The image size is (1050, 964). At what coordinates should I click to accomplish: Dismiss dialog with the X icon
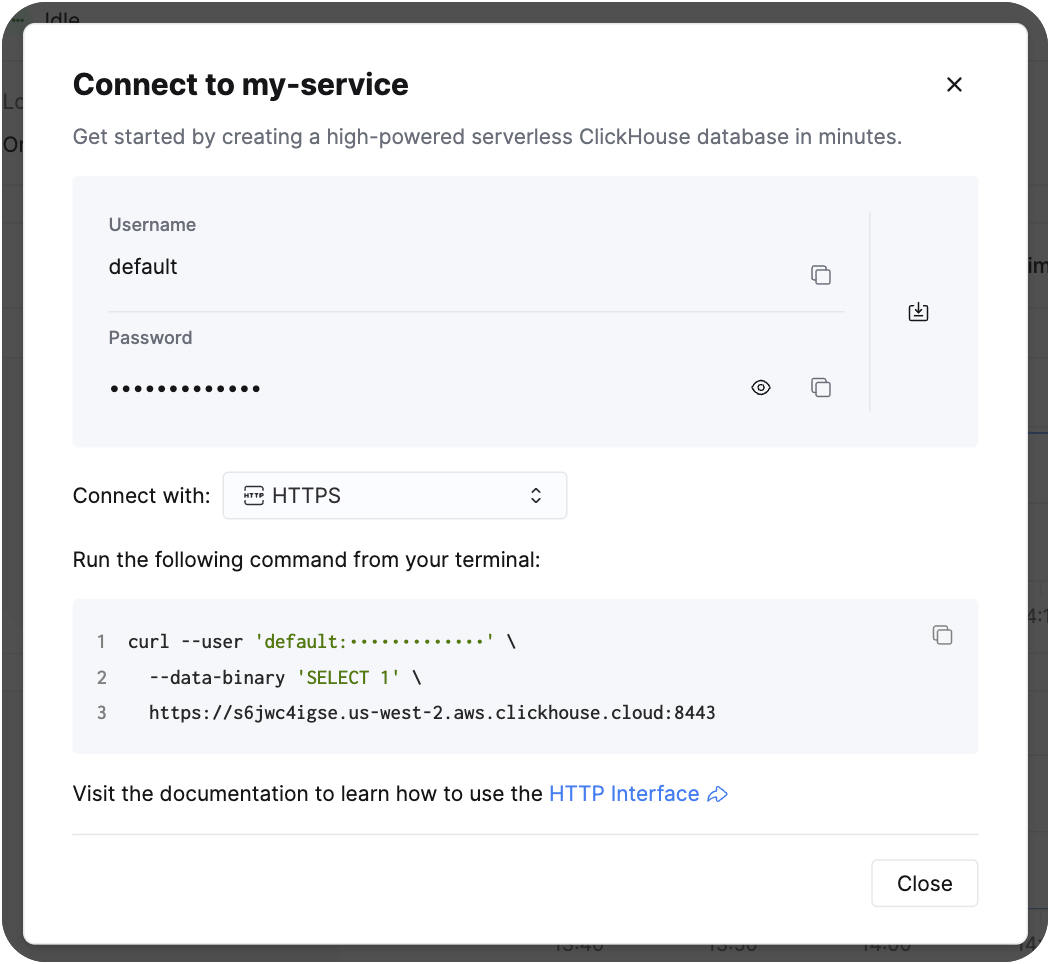tap(954, 84)
